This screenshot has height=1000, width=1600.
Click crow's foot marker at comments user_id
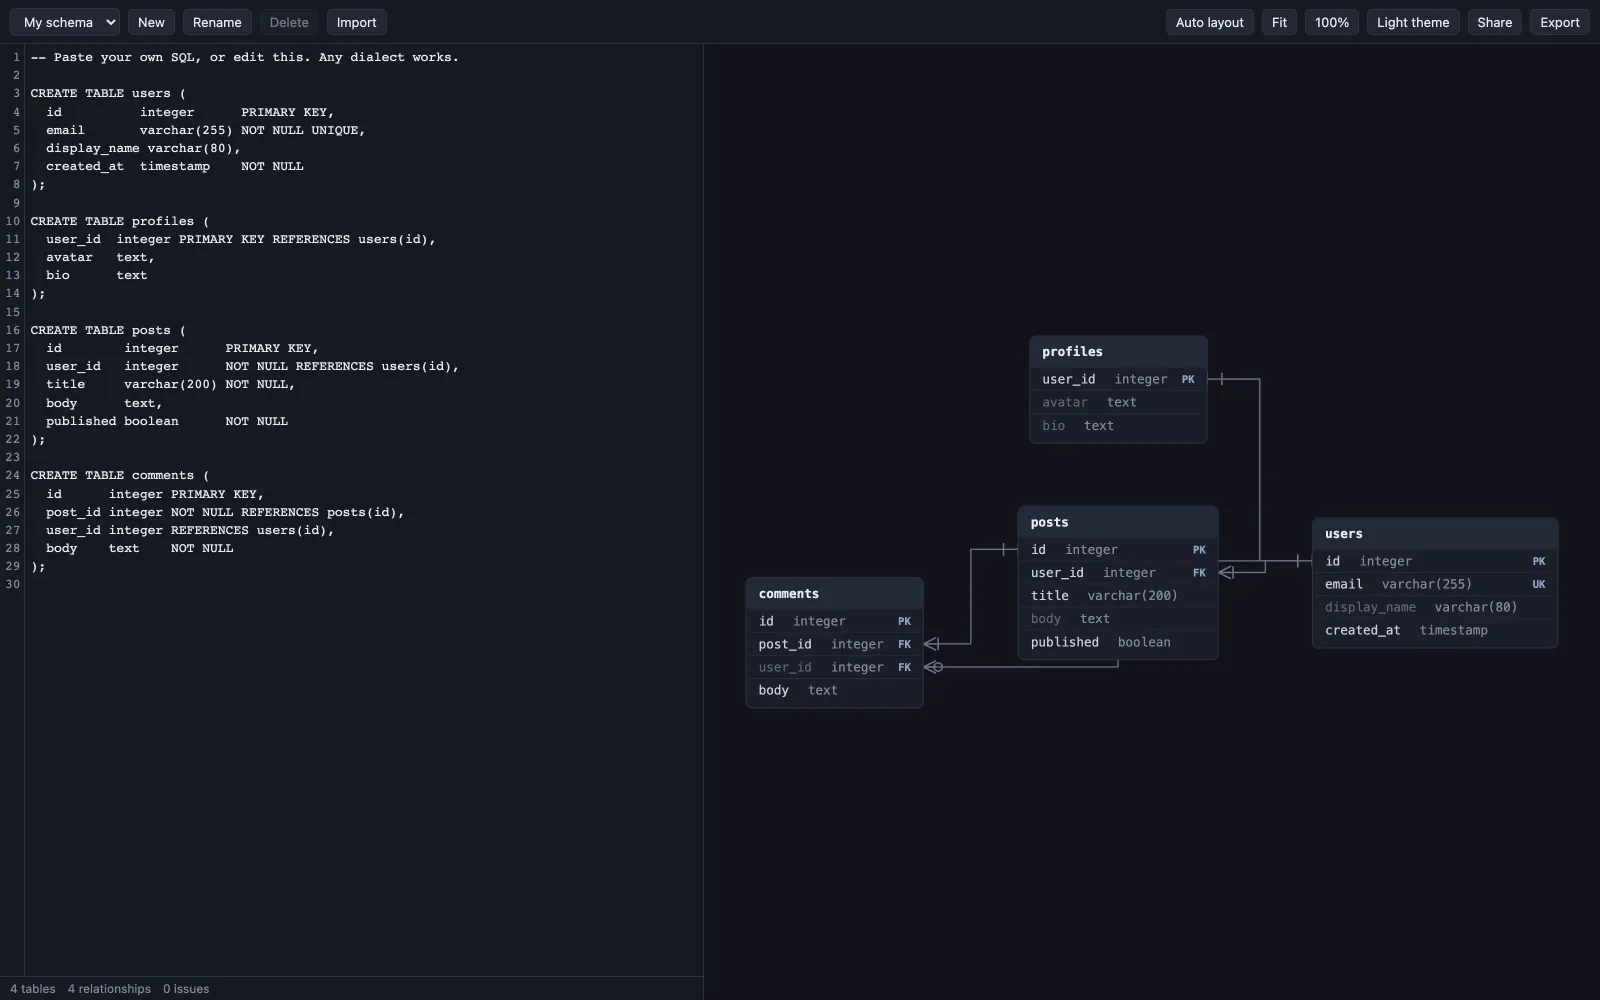(933, 667)
